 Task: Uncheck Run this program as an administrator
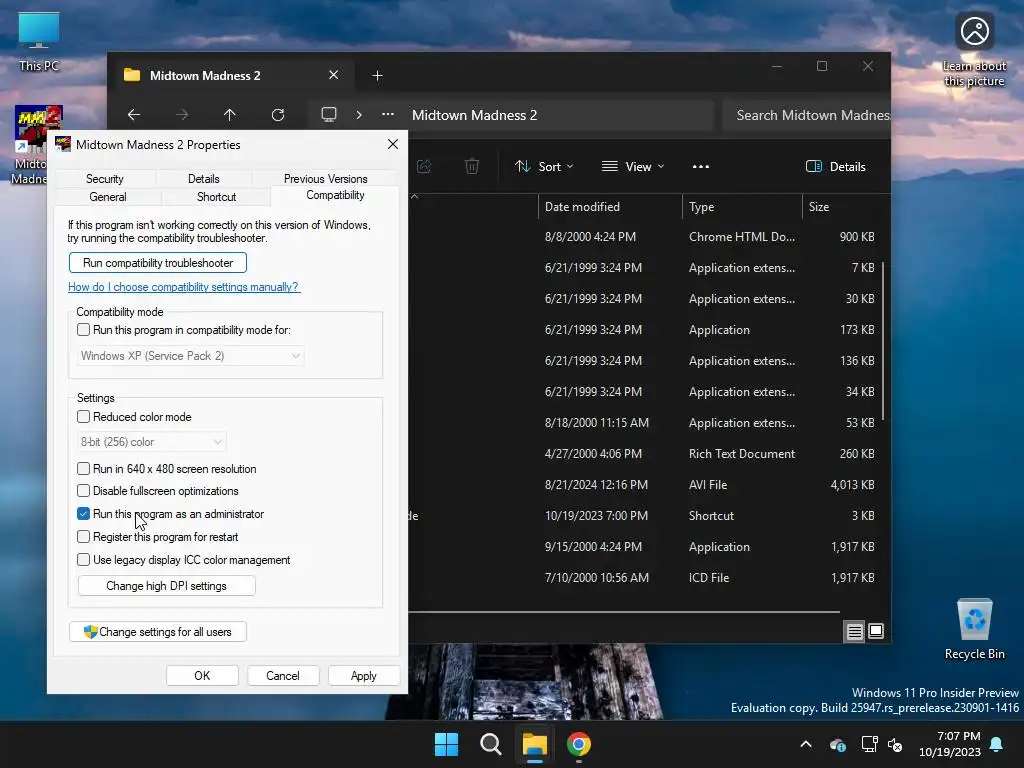click(83, 513)
